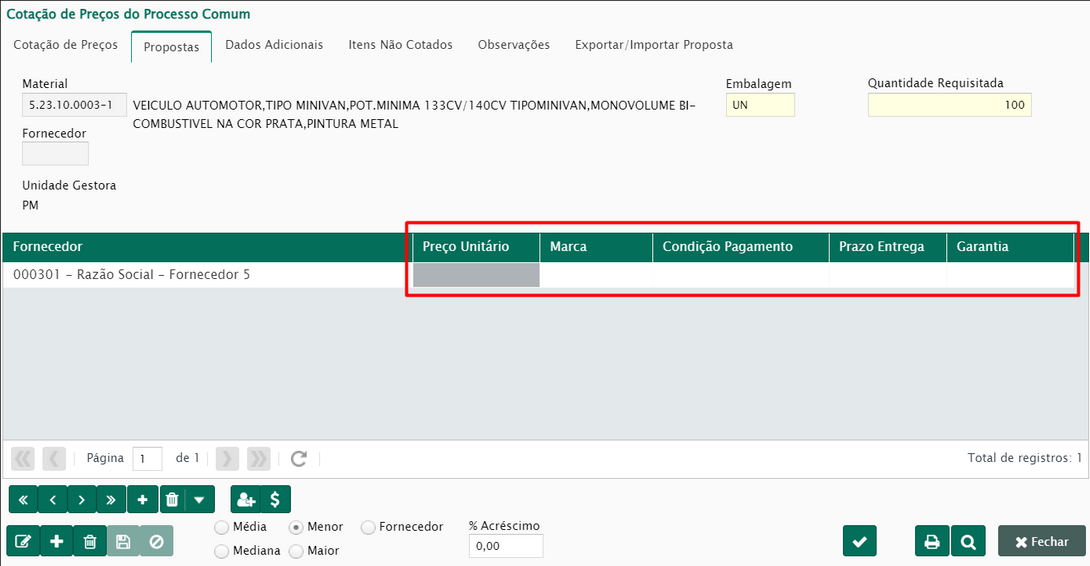The width and height of the screenshot is (1090, 566).
Task: Click the edit pencil icon button
Action: click(x=23, y=541)
